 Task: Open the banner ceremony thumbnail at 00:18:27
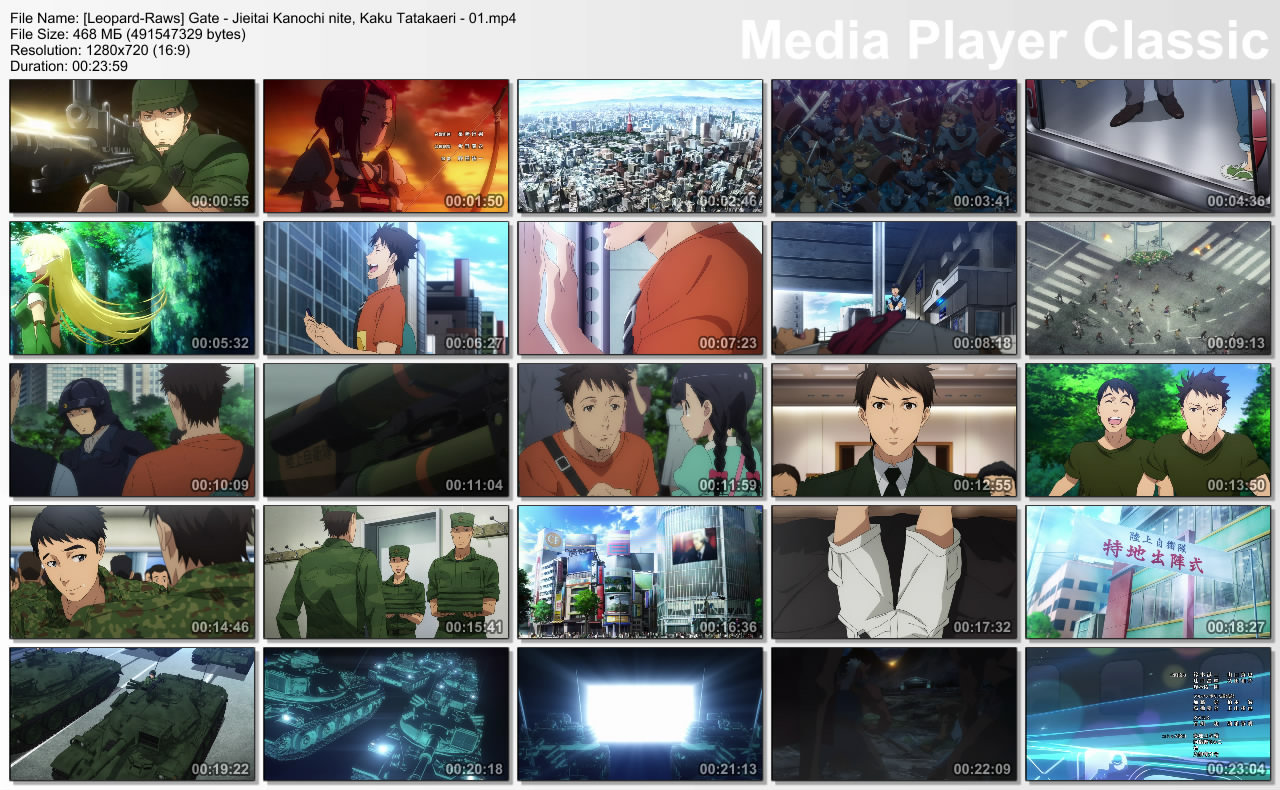tap(1148, 572)
